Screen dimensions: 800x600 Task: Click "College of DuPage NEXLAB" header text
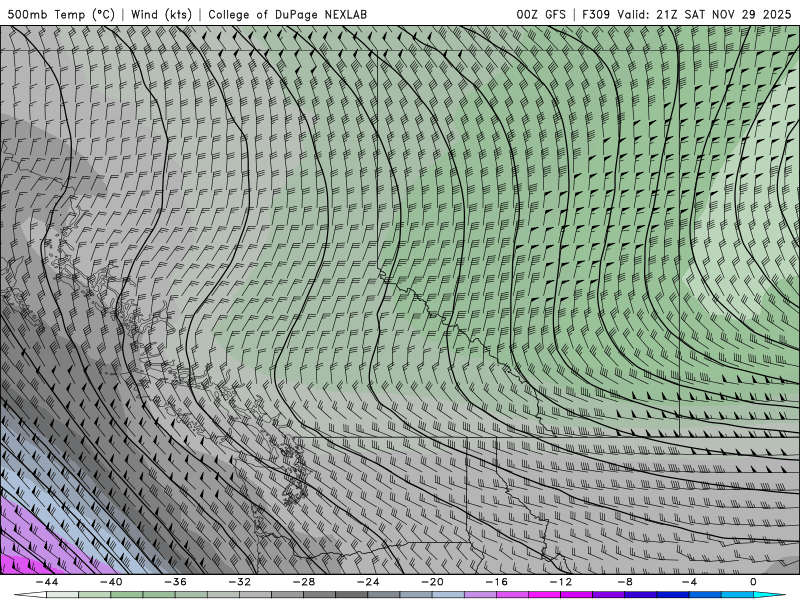pyautogui.click(x=287, y=14)
